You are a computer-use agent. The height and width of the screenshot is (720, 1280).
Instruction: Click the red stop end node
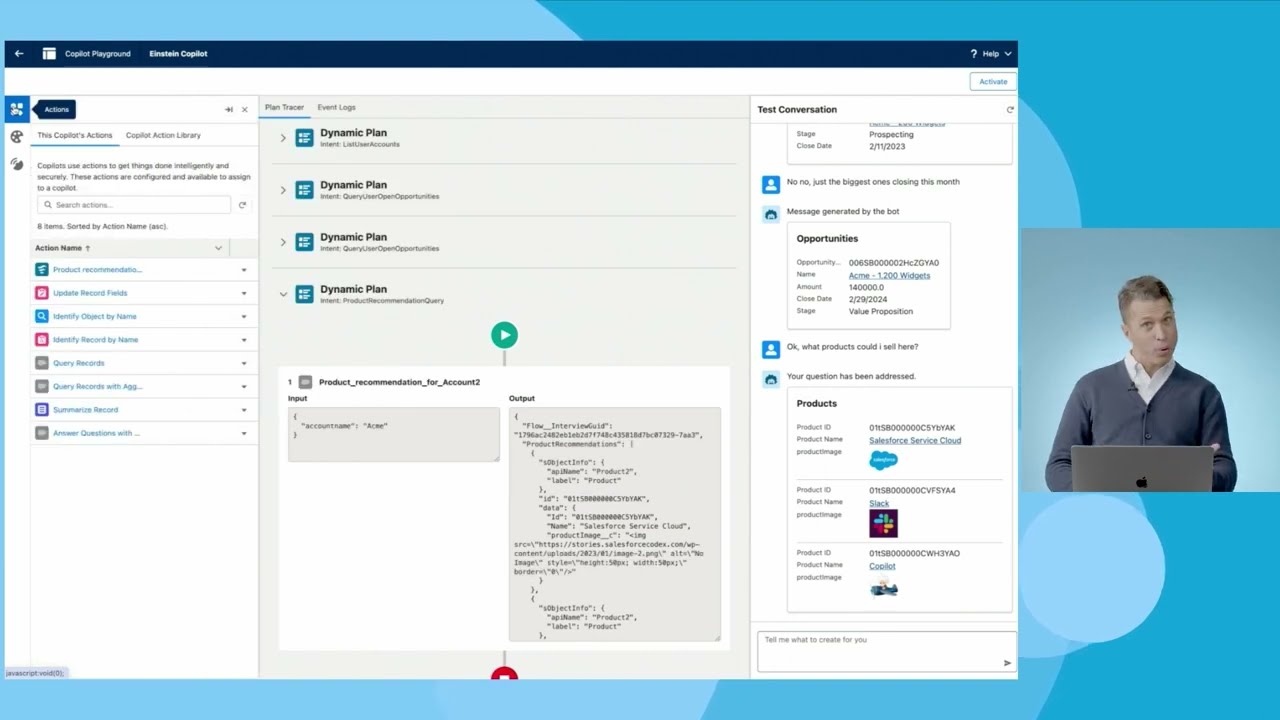pos(504,674)
